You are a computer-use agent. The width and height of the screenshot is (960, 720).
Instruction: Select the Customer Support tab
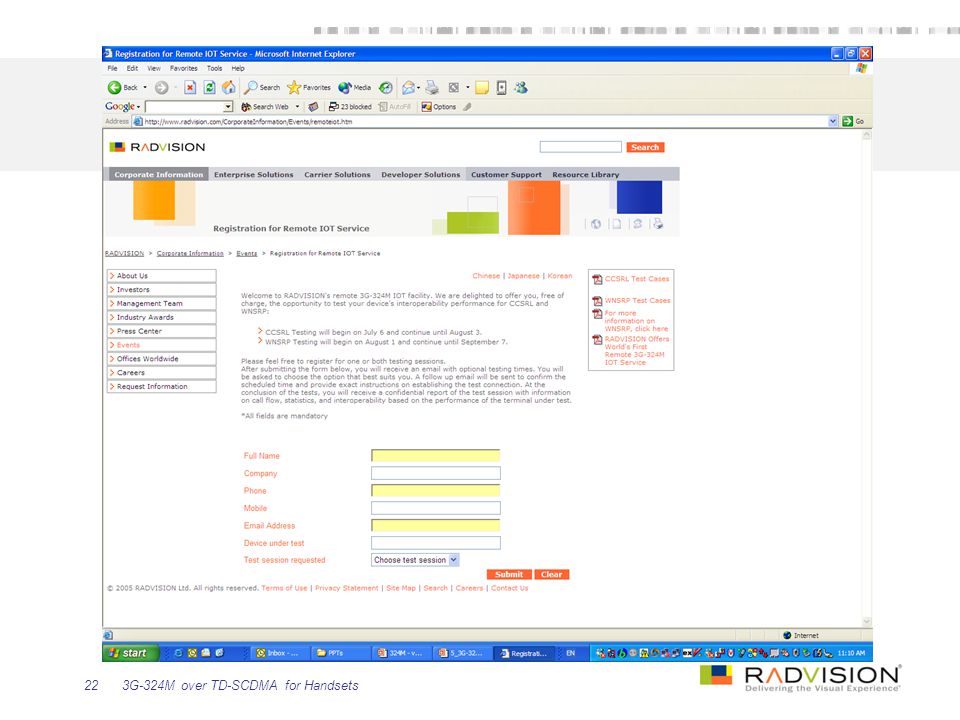point(506,174)
